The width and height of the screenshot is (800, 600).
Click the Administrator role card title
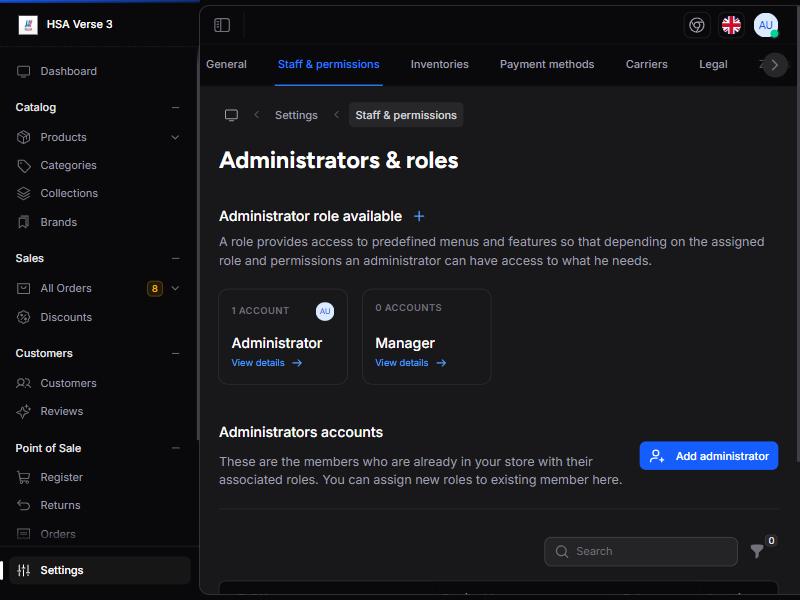(277, 343)
